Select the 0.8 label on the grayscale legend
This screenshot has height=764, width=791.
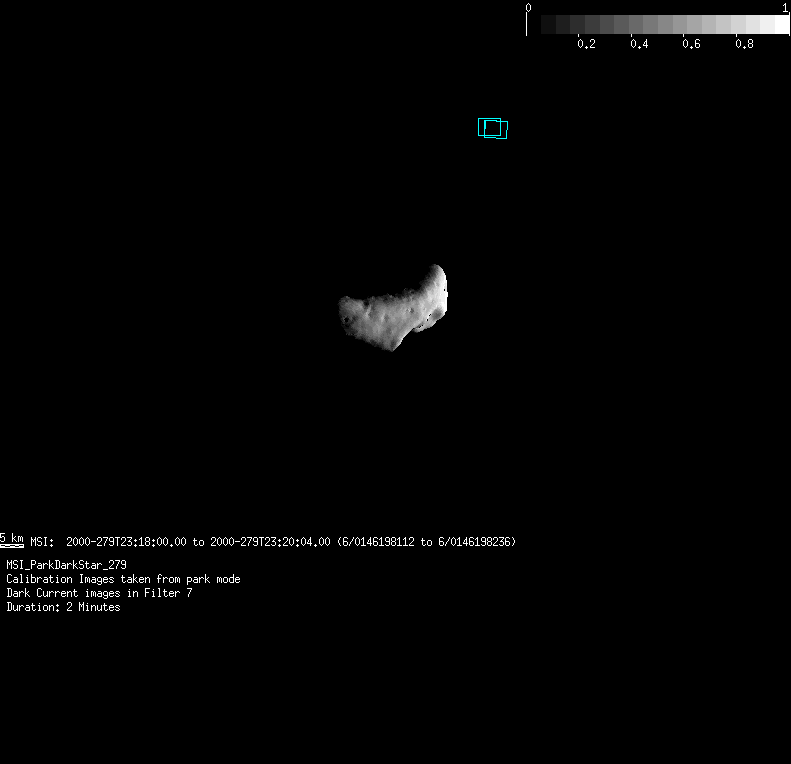(744, 44)
